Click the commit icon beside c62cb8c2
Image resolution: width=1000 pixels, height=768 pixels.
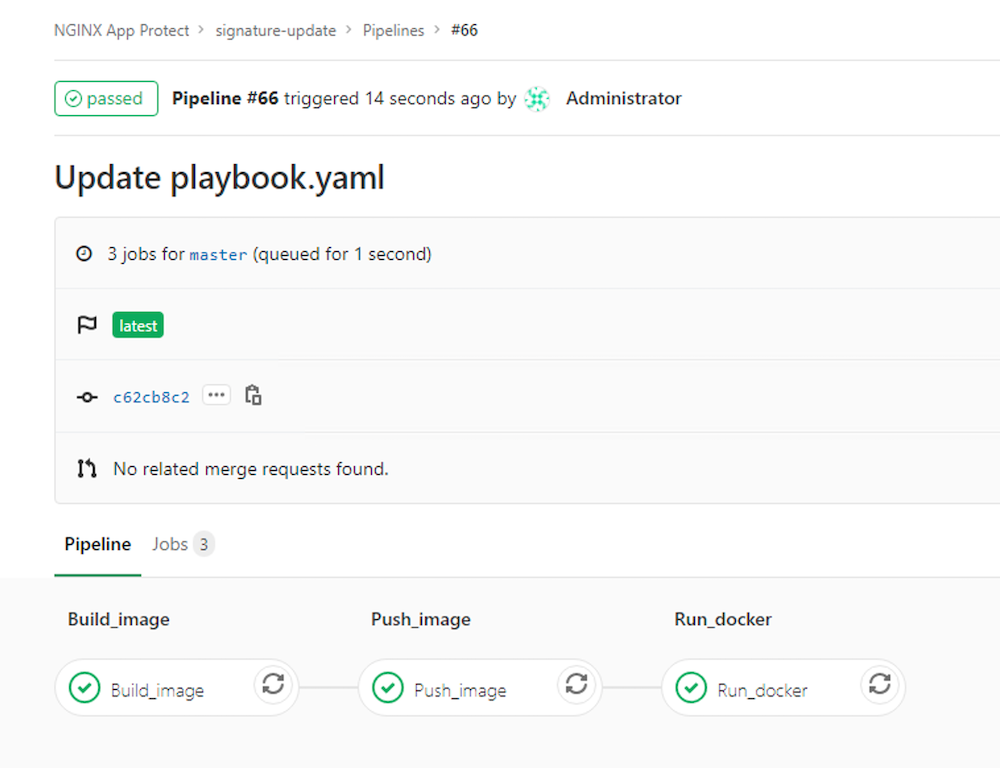[87, 397]
